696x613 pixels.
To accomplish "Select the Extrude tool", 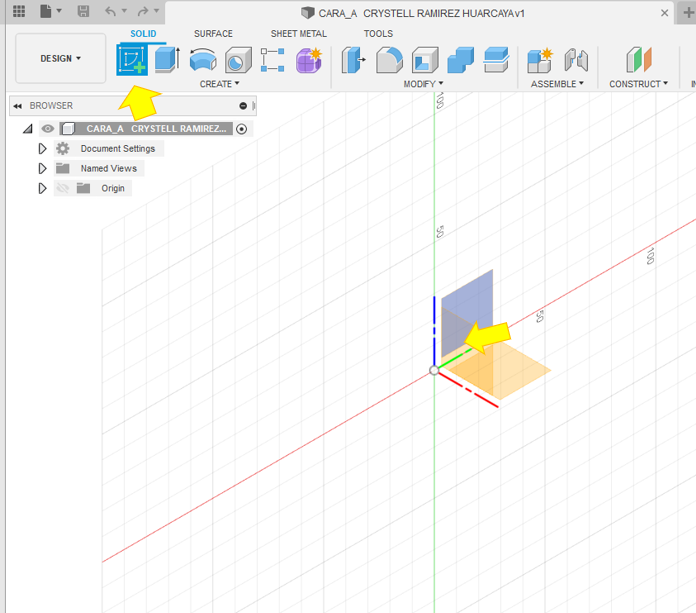I will tap(167, 59).
